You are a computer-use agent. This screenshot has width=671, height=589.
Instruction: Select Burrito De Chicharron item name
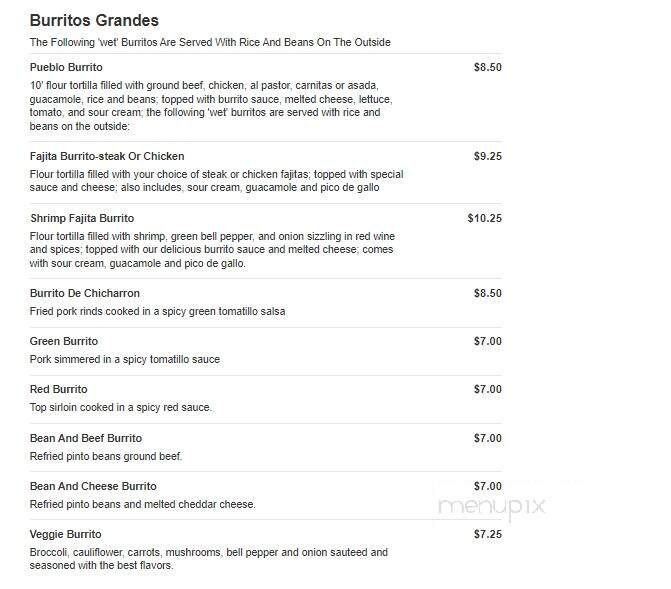click(x=85, y=293)
